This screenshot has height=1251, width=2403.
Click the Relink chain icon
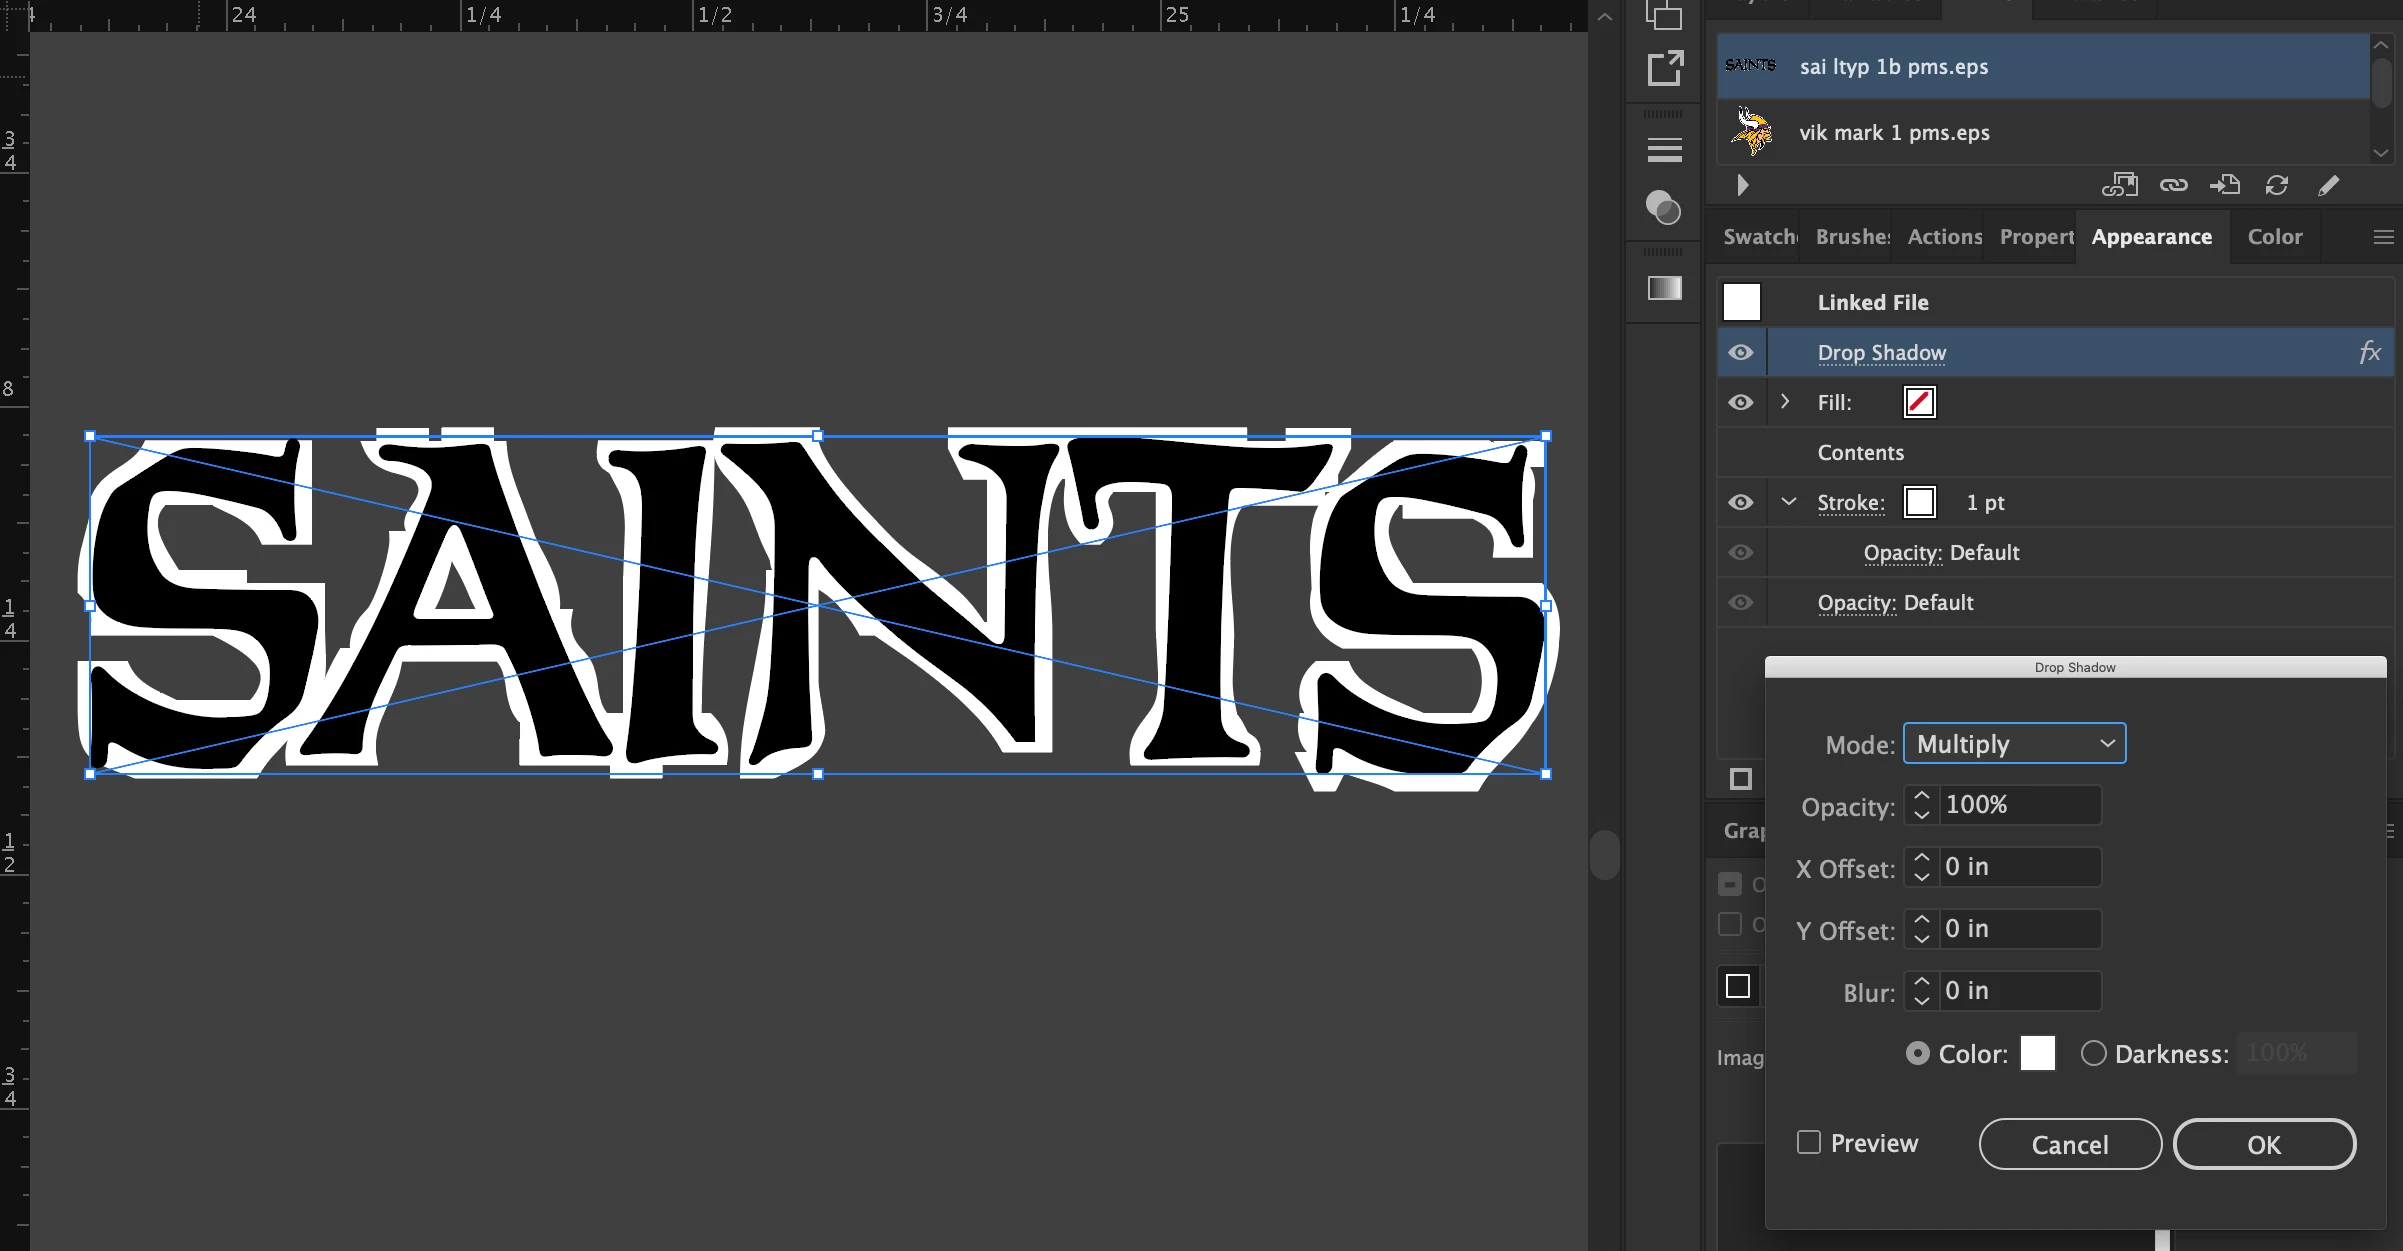click(2173, 185)
